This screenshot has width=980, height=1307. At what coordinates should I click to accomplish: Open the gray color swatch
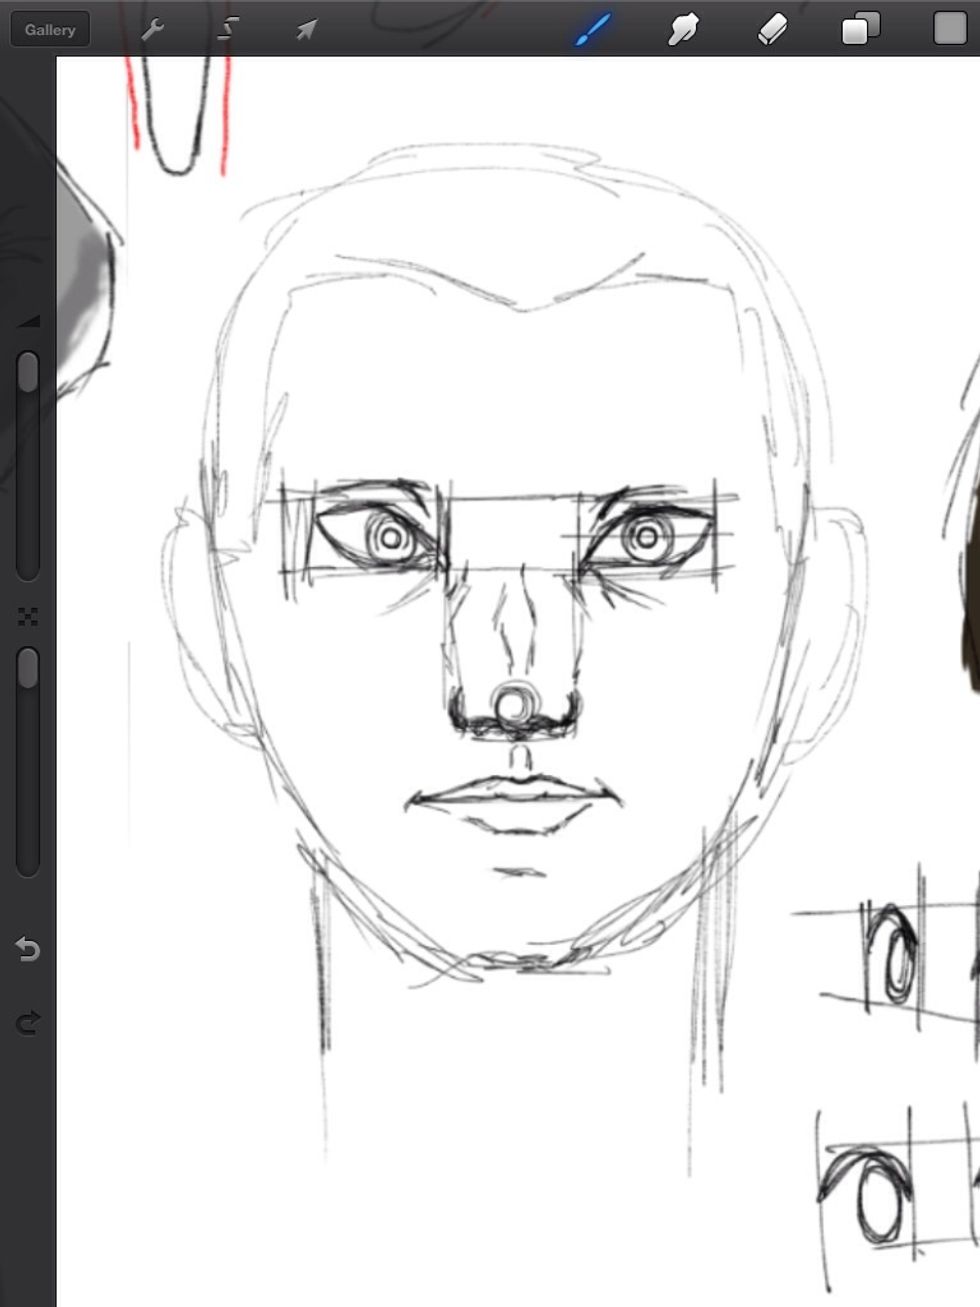coord(949,28)
